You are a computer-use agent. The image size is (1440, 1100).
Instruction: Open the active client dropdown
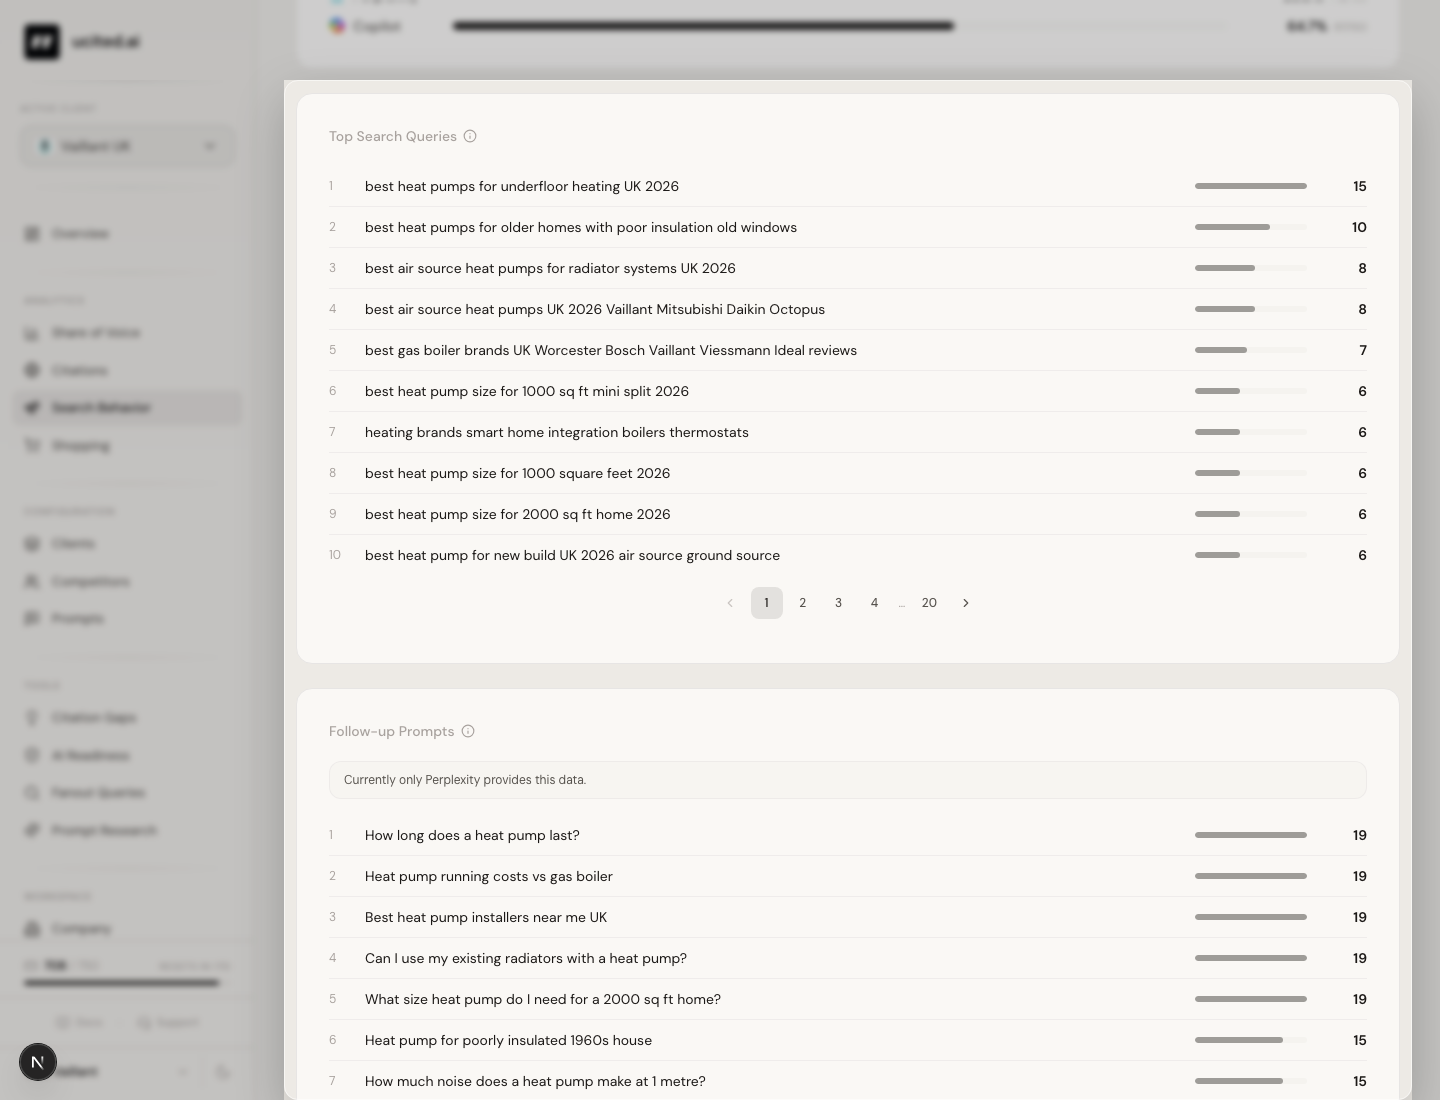127,146
